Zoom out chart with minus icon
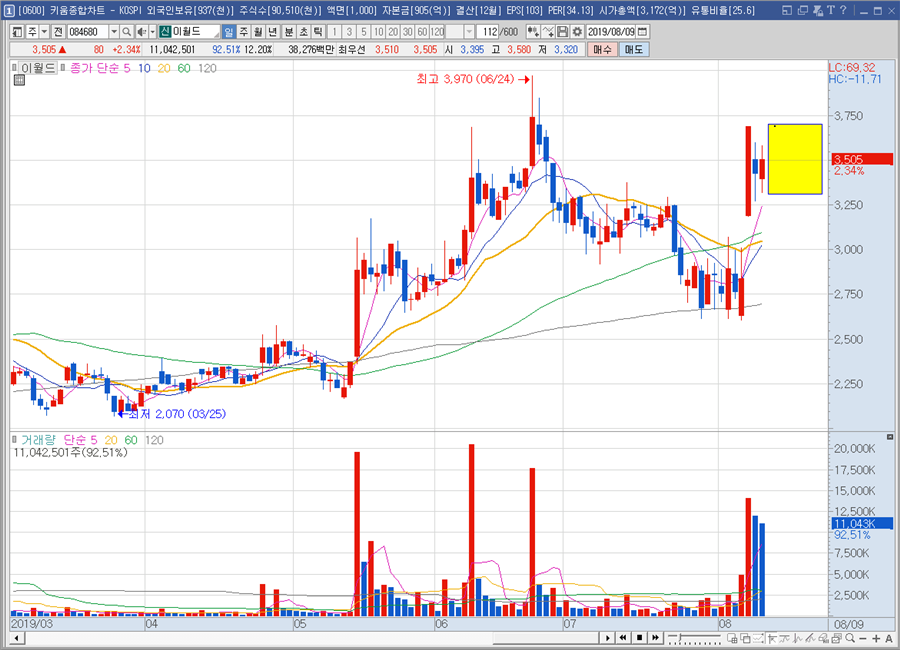Image resolution: width=900 pixels, height=650 pixels. pos(863,638)
